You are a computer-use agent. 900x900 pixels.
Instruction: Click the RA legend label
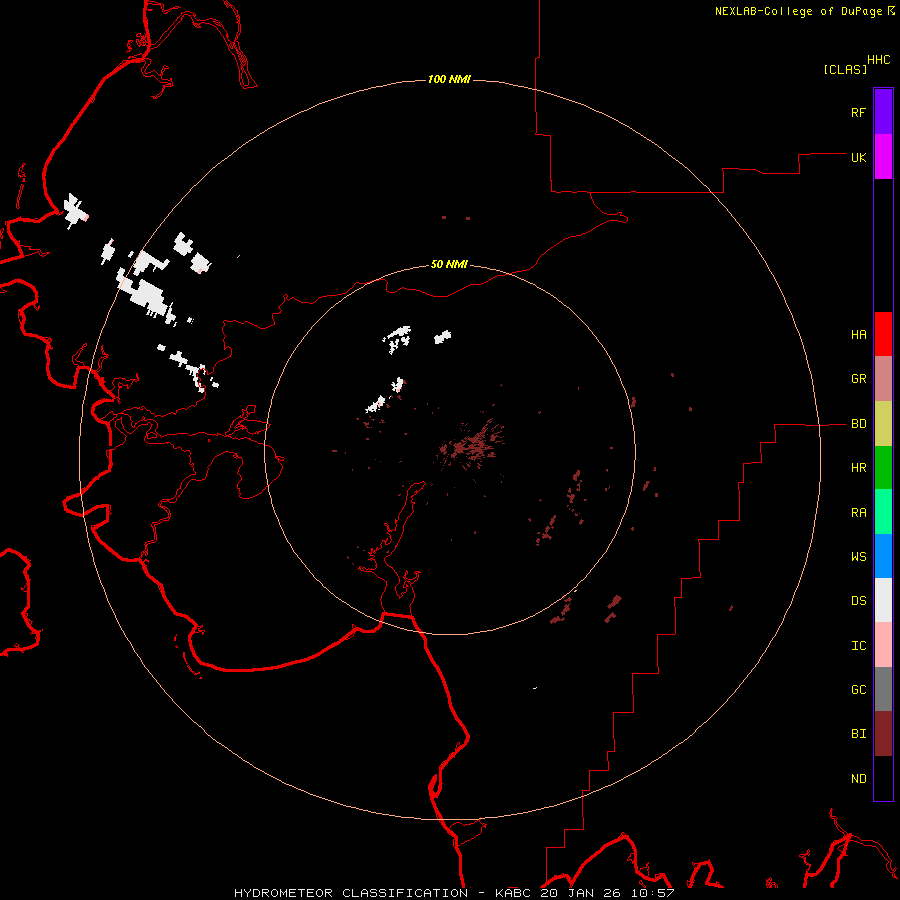coord(858,512)
